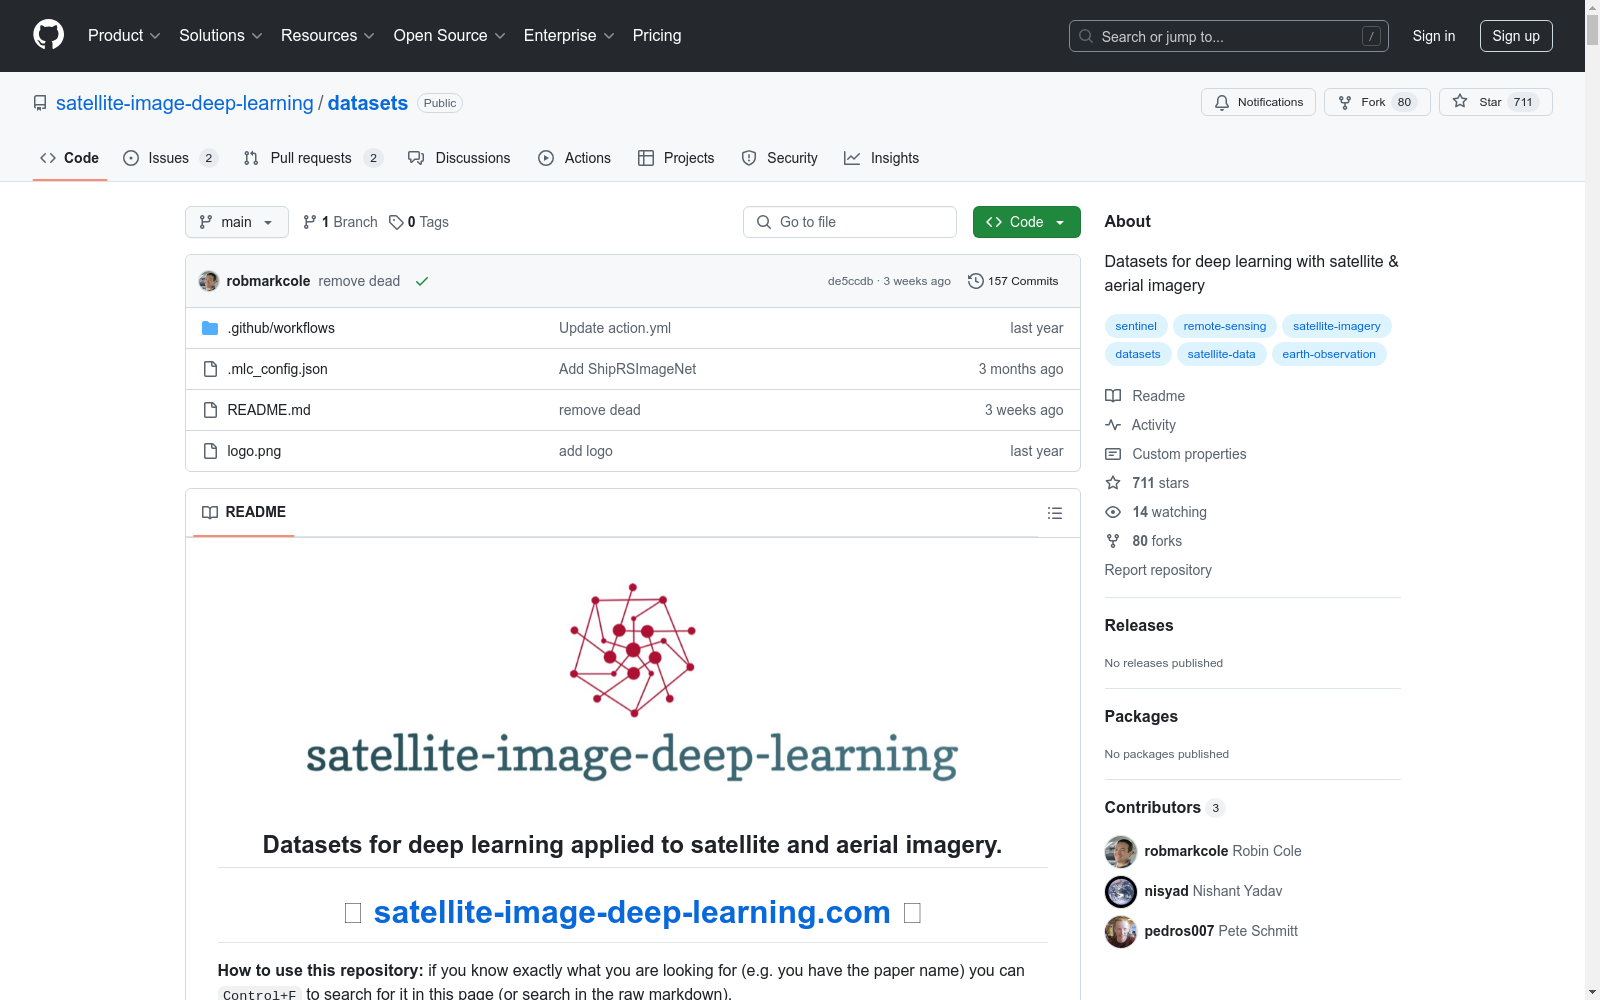
Task: Click the commit history clock icon
Action: [976, 281]
